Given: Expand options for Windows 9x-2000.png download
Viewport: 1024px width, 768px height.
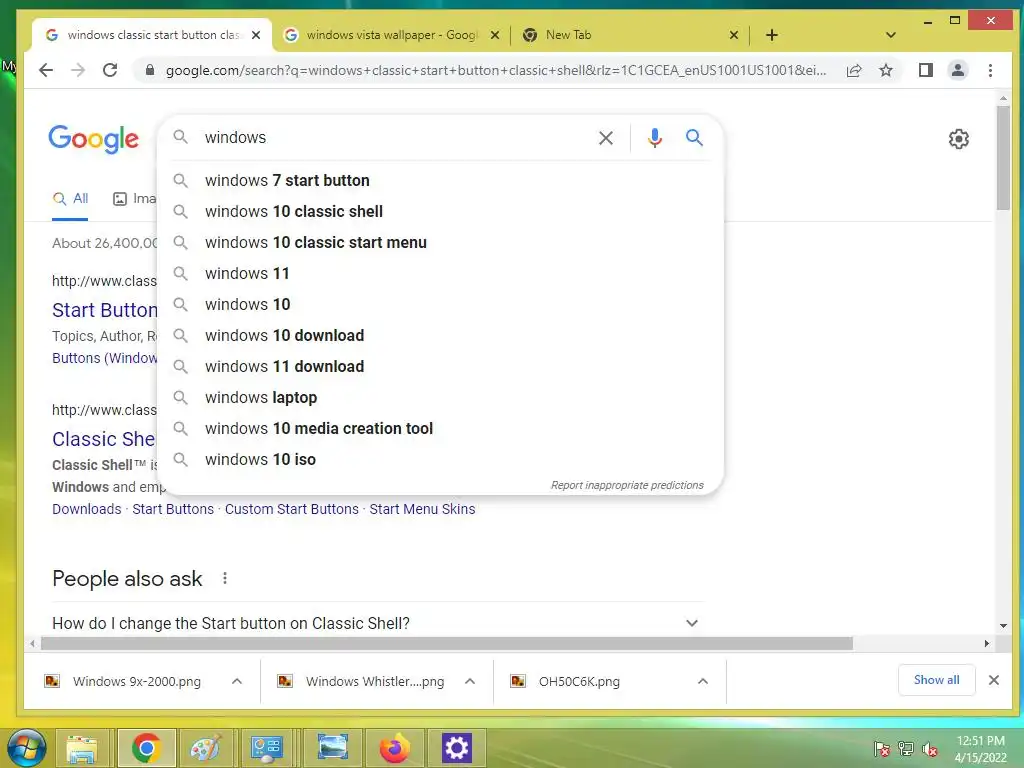Looking at the screenshot, I should [236, 681].
